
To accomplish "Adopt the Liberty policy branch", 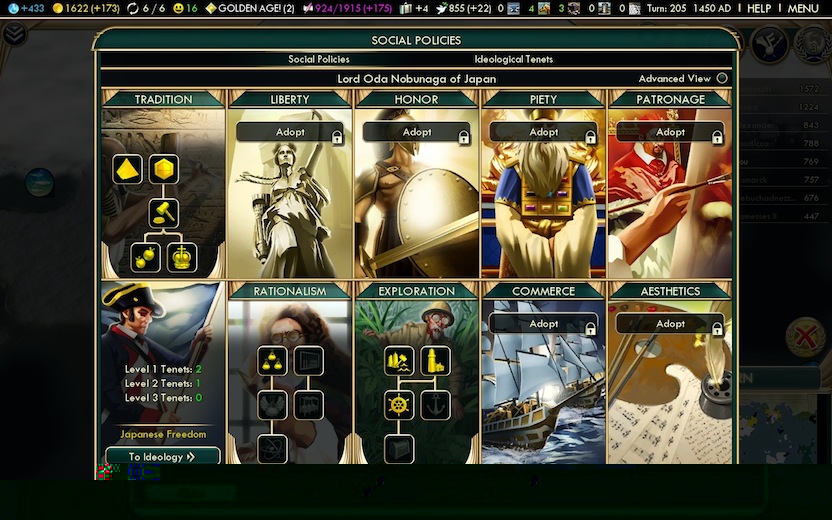I will (x=290, y=132).
